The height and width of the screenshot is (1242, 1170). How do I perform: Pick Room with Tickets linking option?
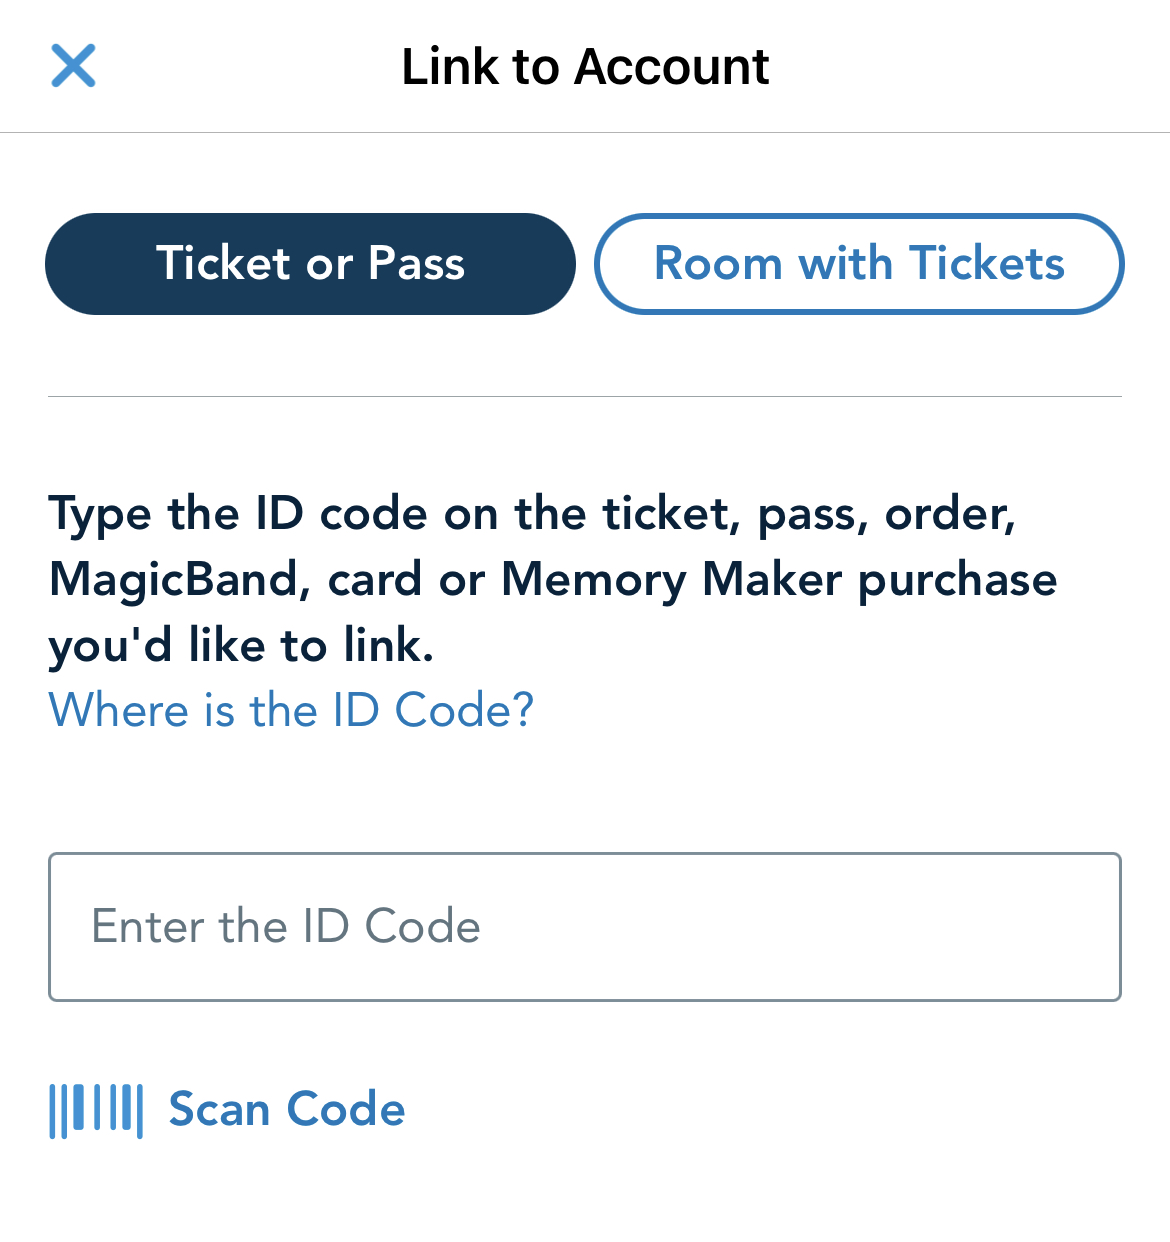pos(859,264)
